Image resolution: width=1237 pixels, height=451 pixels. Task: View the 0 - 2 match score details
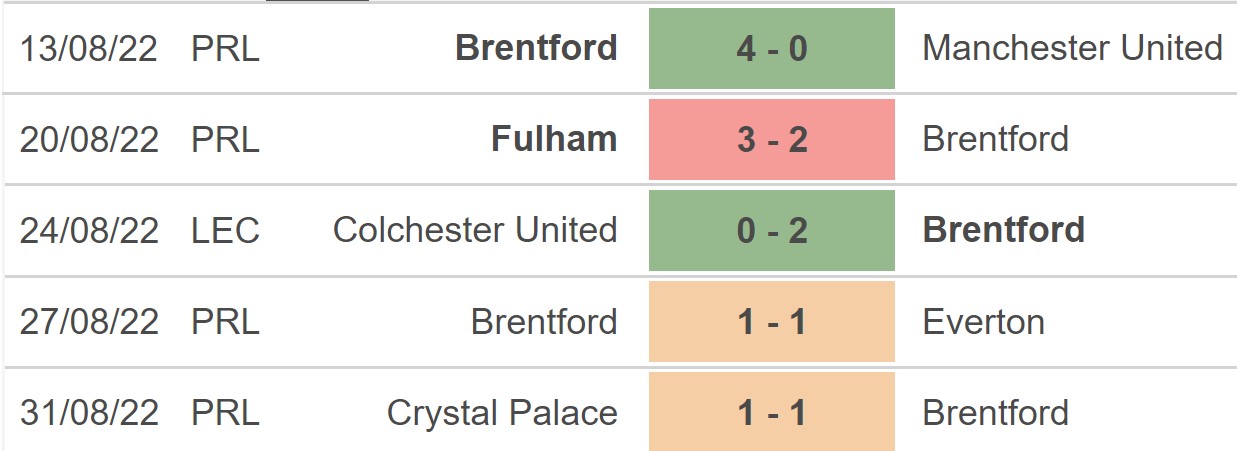click(x=771, y=230)
